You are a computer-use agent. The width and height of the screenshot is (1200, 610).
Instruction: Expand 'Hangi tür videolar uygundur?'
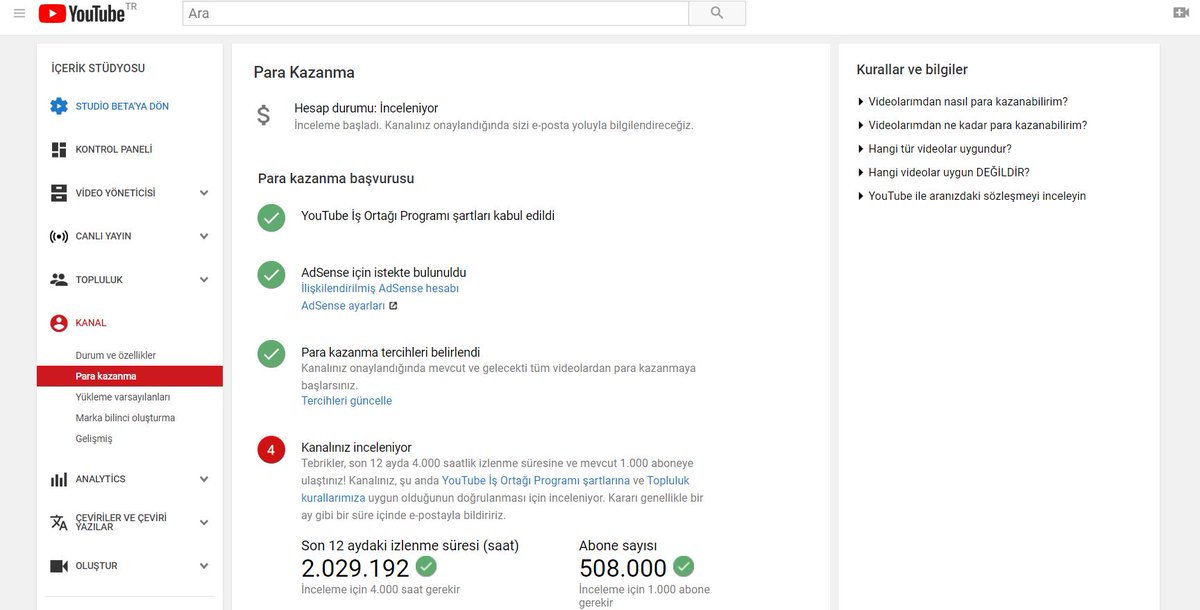[x=934, y=149]
